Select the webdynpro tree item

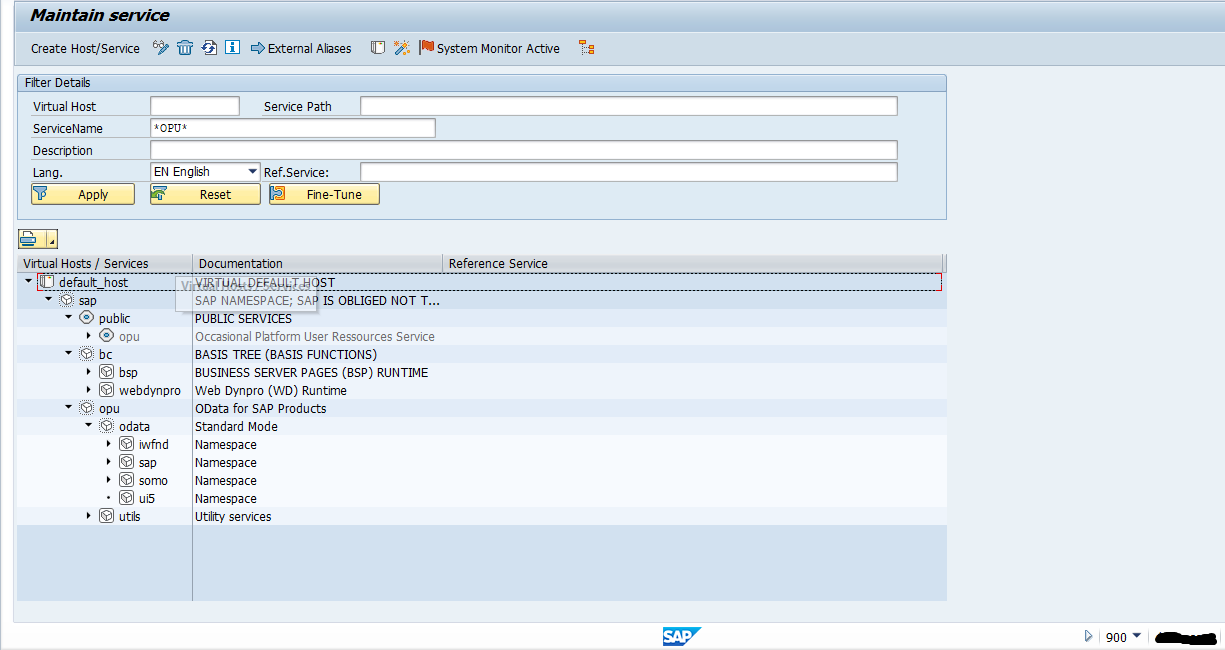149,391
